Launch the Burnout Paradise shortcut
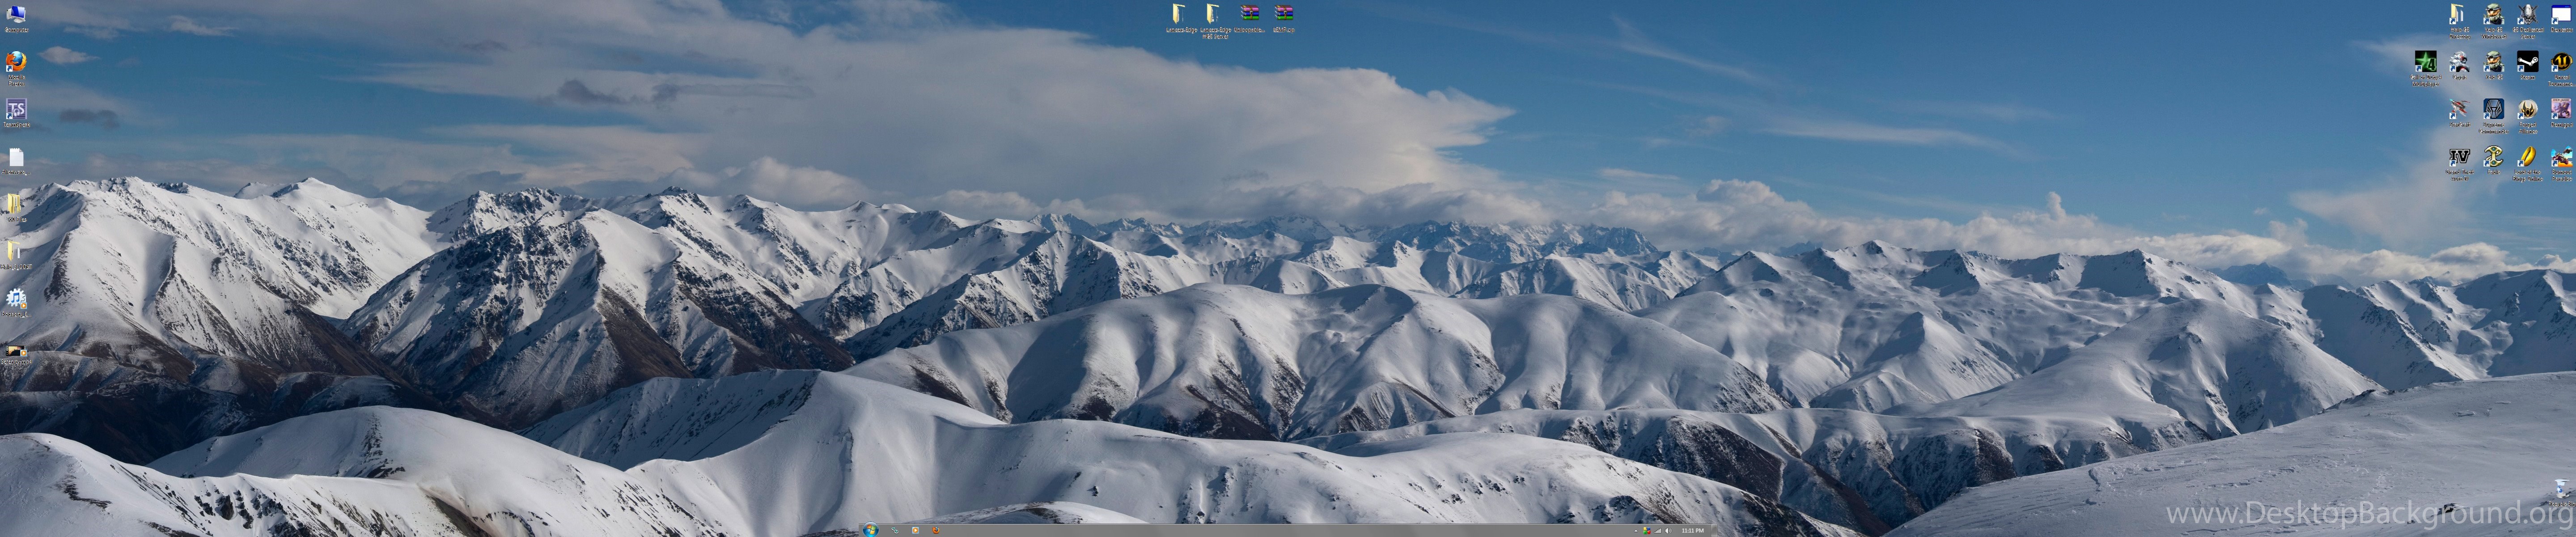This screenshot has height=537, width=2576. click(2562, 162)
